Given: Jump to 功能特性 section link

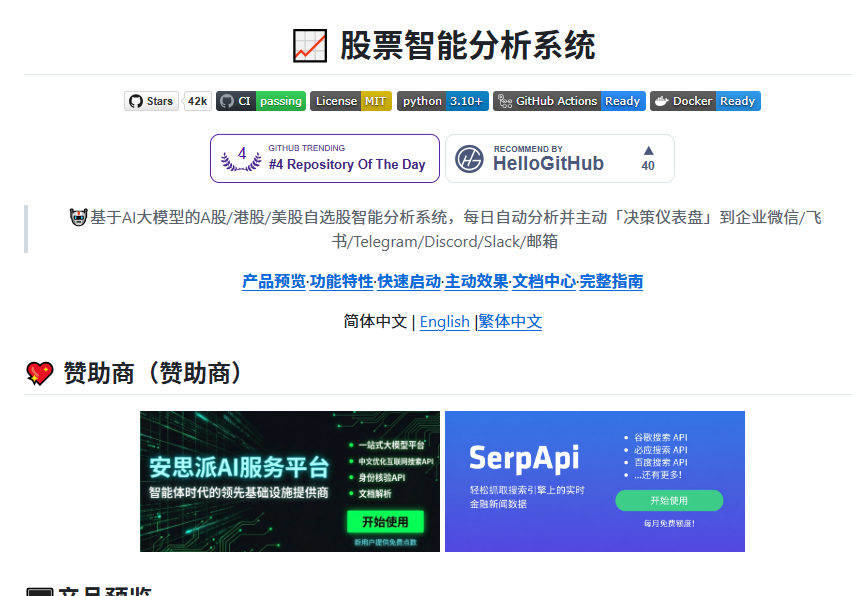Looking at the screenshot, I should pos(342,281).
